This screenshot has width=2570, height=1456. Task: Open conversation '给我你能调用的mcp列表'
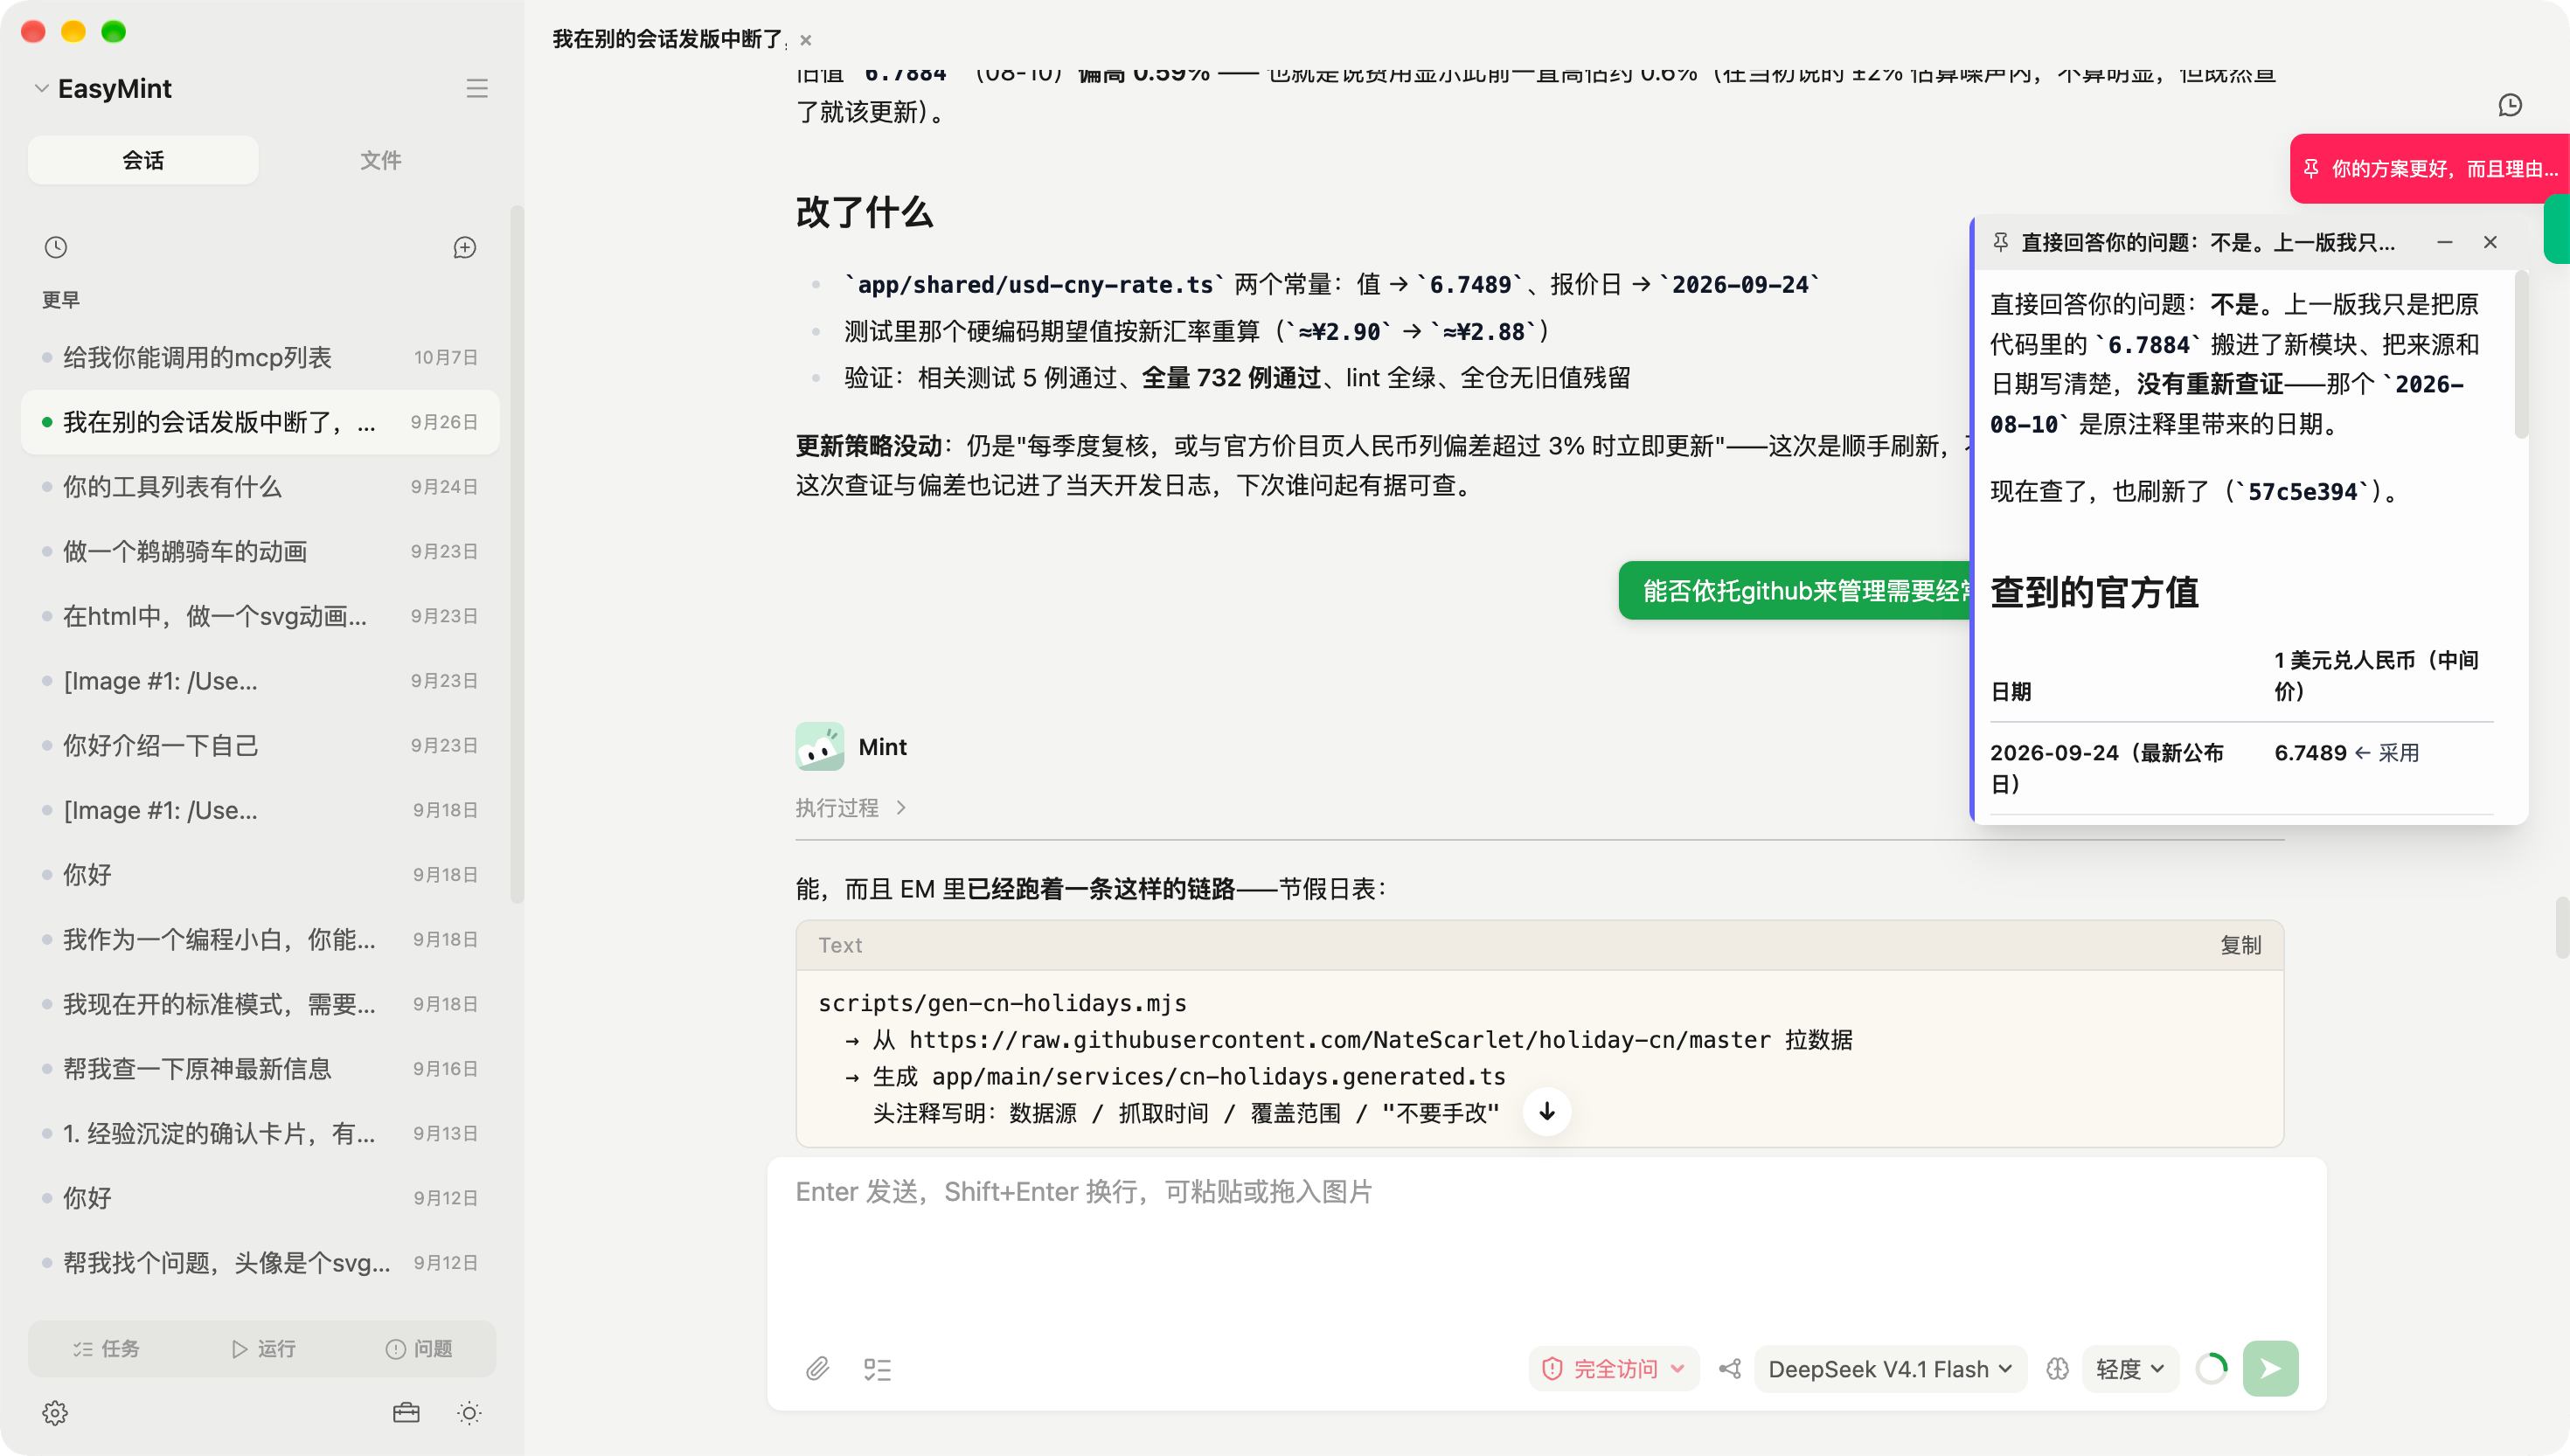pyautogui.click(x=260, y=357)
